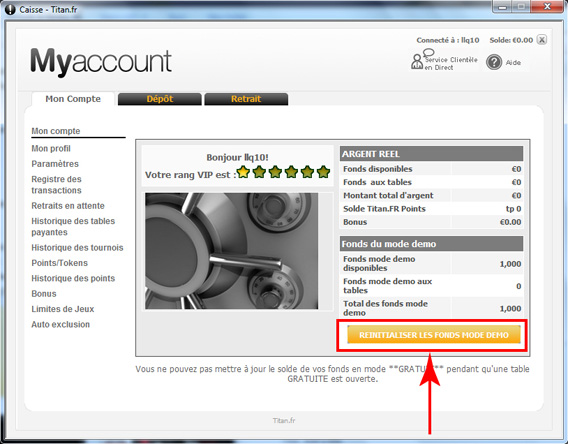
Task: Click the Titan.fr footer text
Action: [284, 420]
